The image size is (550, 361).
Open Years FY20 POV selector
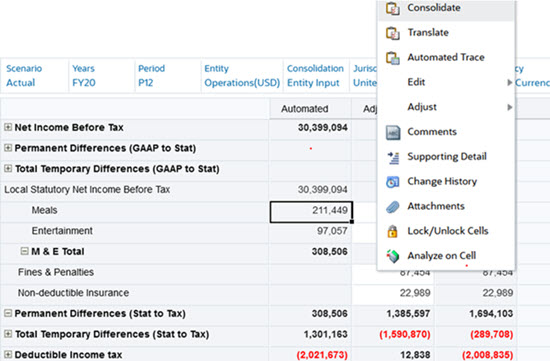point(101,76)
